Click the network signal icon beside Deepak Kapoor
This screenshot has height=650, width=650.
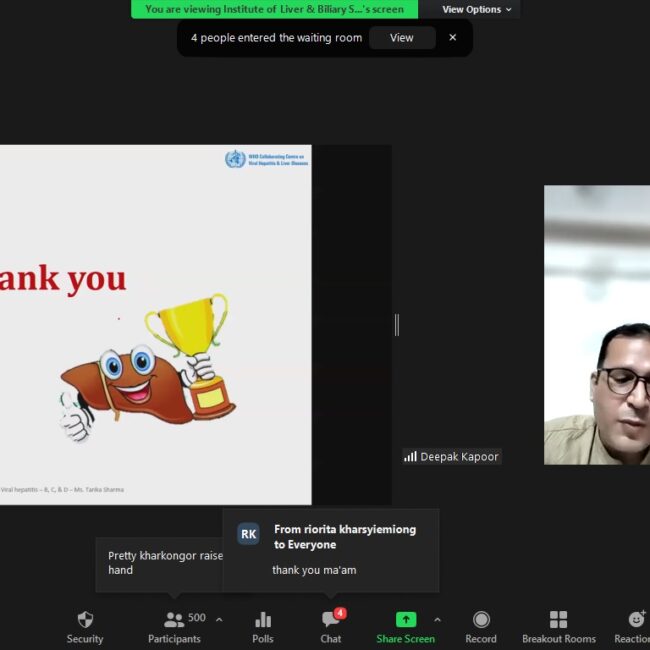pos(410,457)
